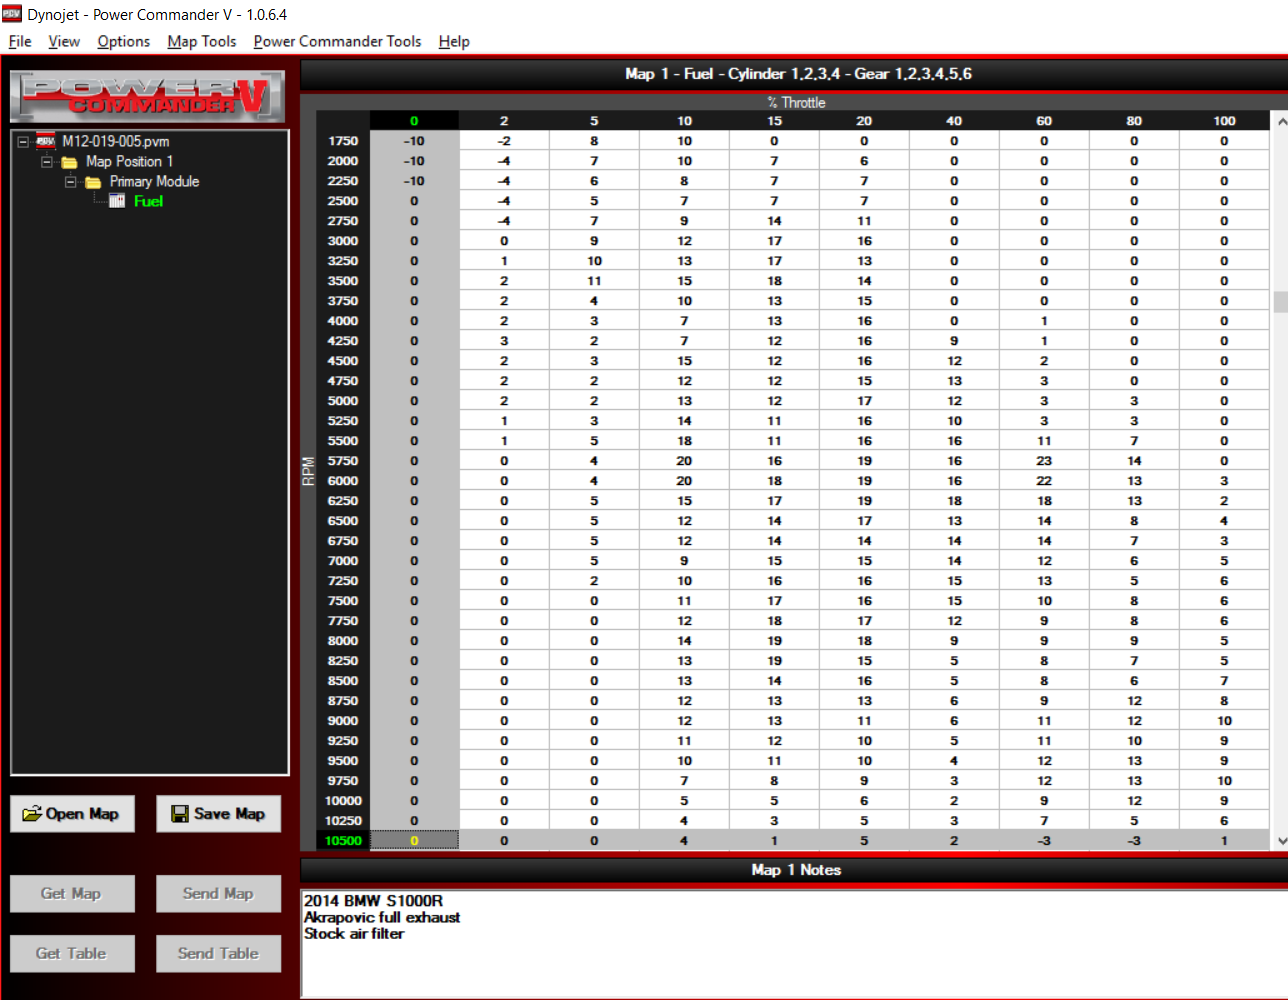1288x1000 pixels.
Task: Select the Fuel table icon in tree
Action: 117,201
